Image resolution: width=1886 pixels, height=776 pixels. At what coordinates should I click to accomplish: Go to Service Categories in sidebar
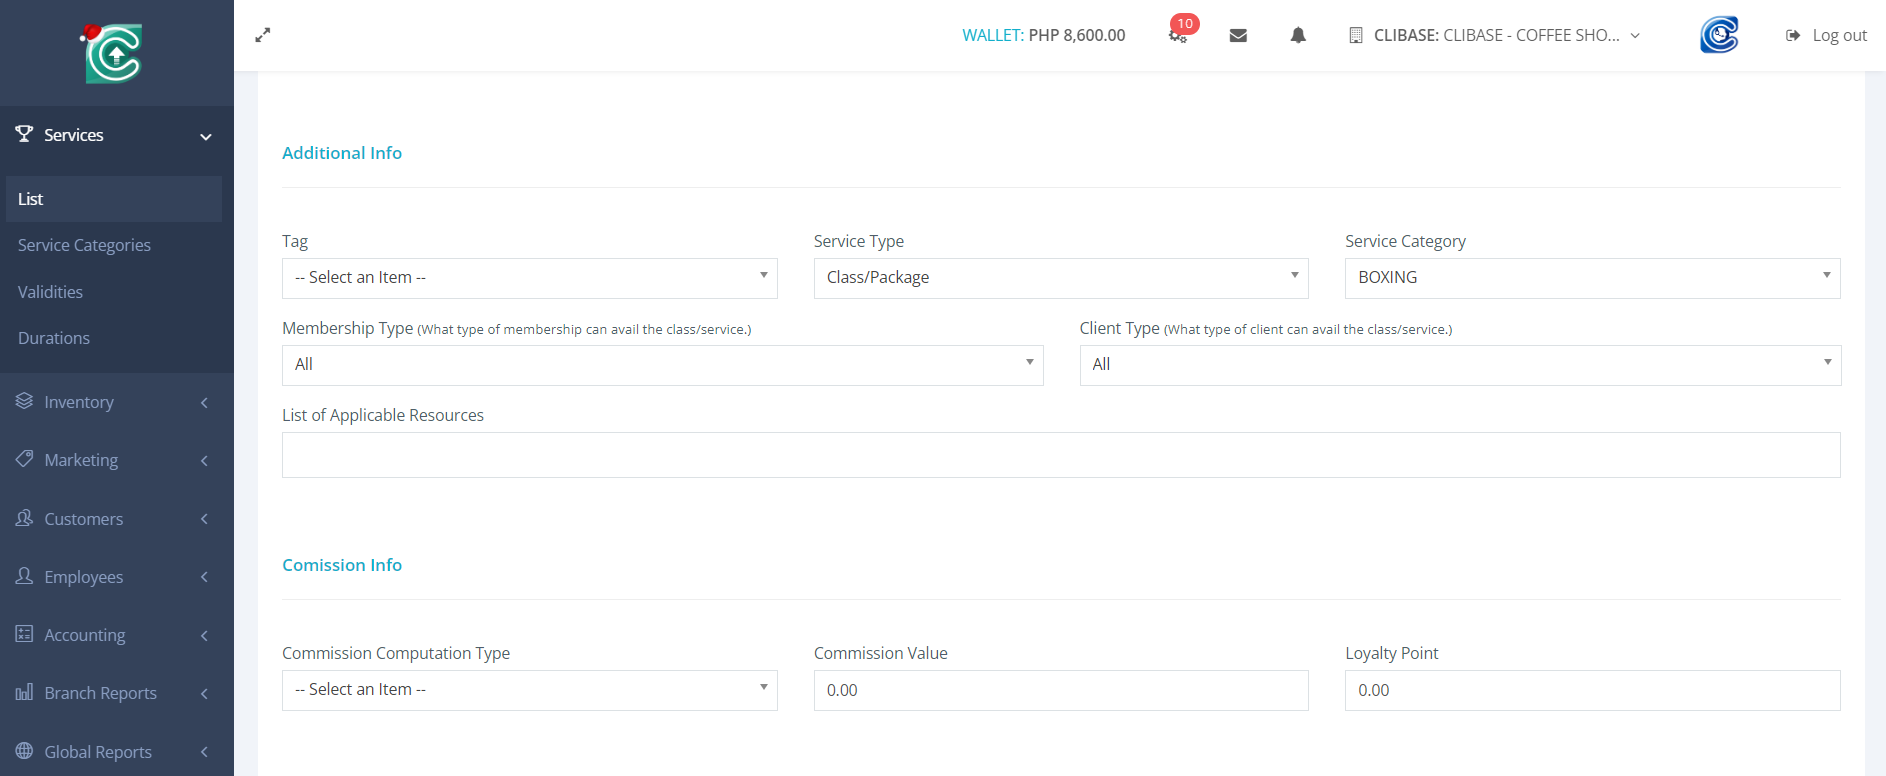84,245
